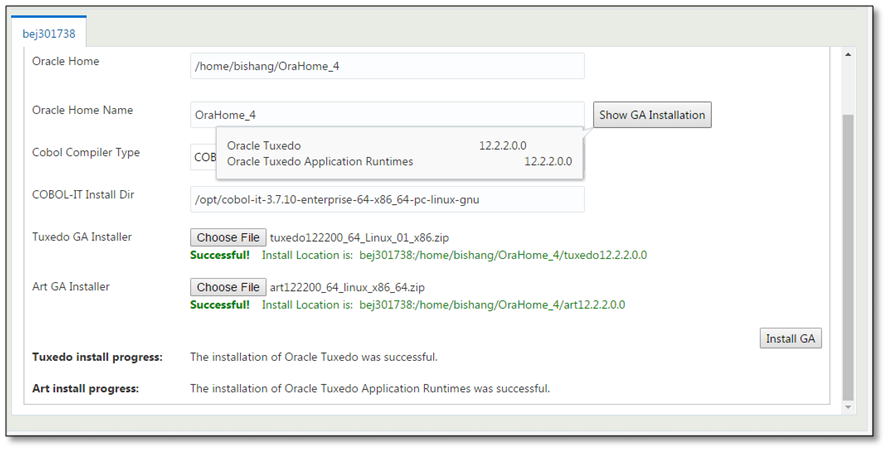
Task: Click 12.2.2.0.0 version beside Application Runtimes
Action: (x=548, y=161)
